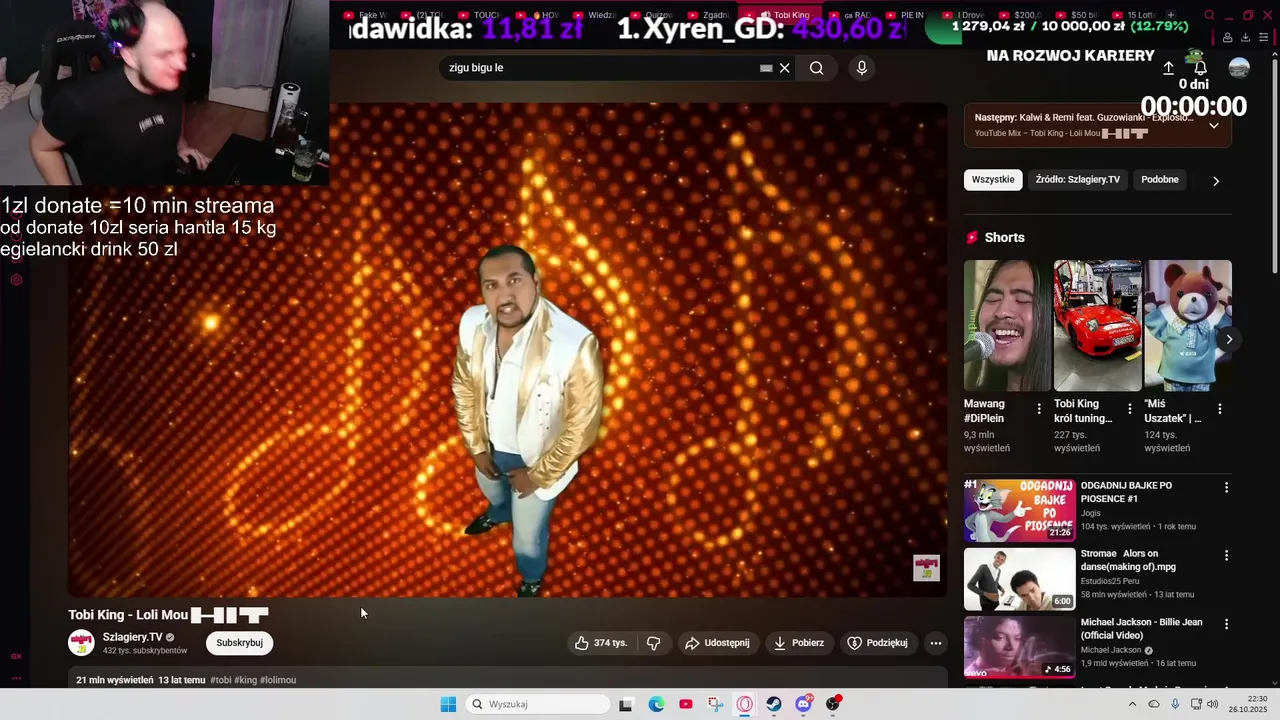Share the video via Udostępnij
The image size is (1280, 720).
pos(717,643)
